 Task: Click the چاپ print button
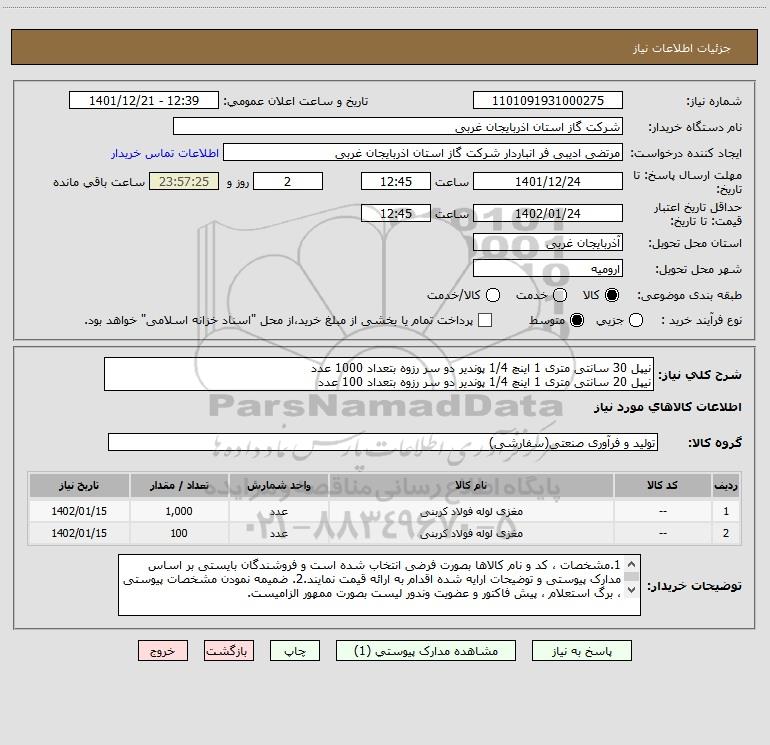pyautogui.click(x=295, y=651)
